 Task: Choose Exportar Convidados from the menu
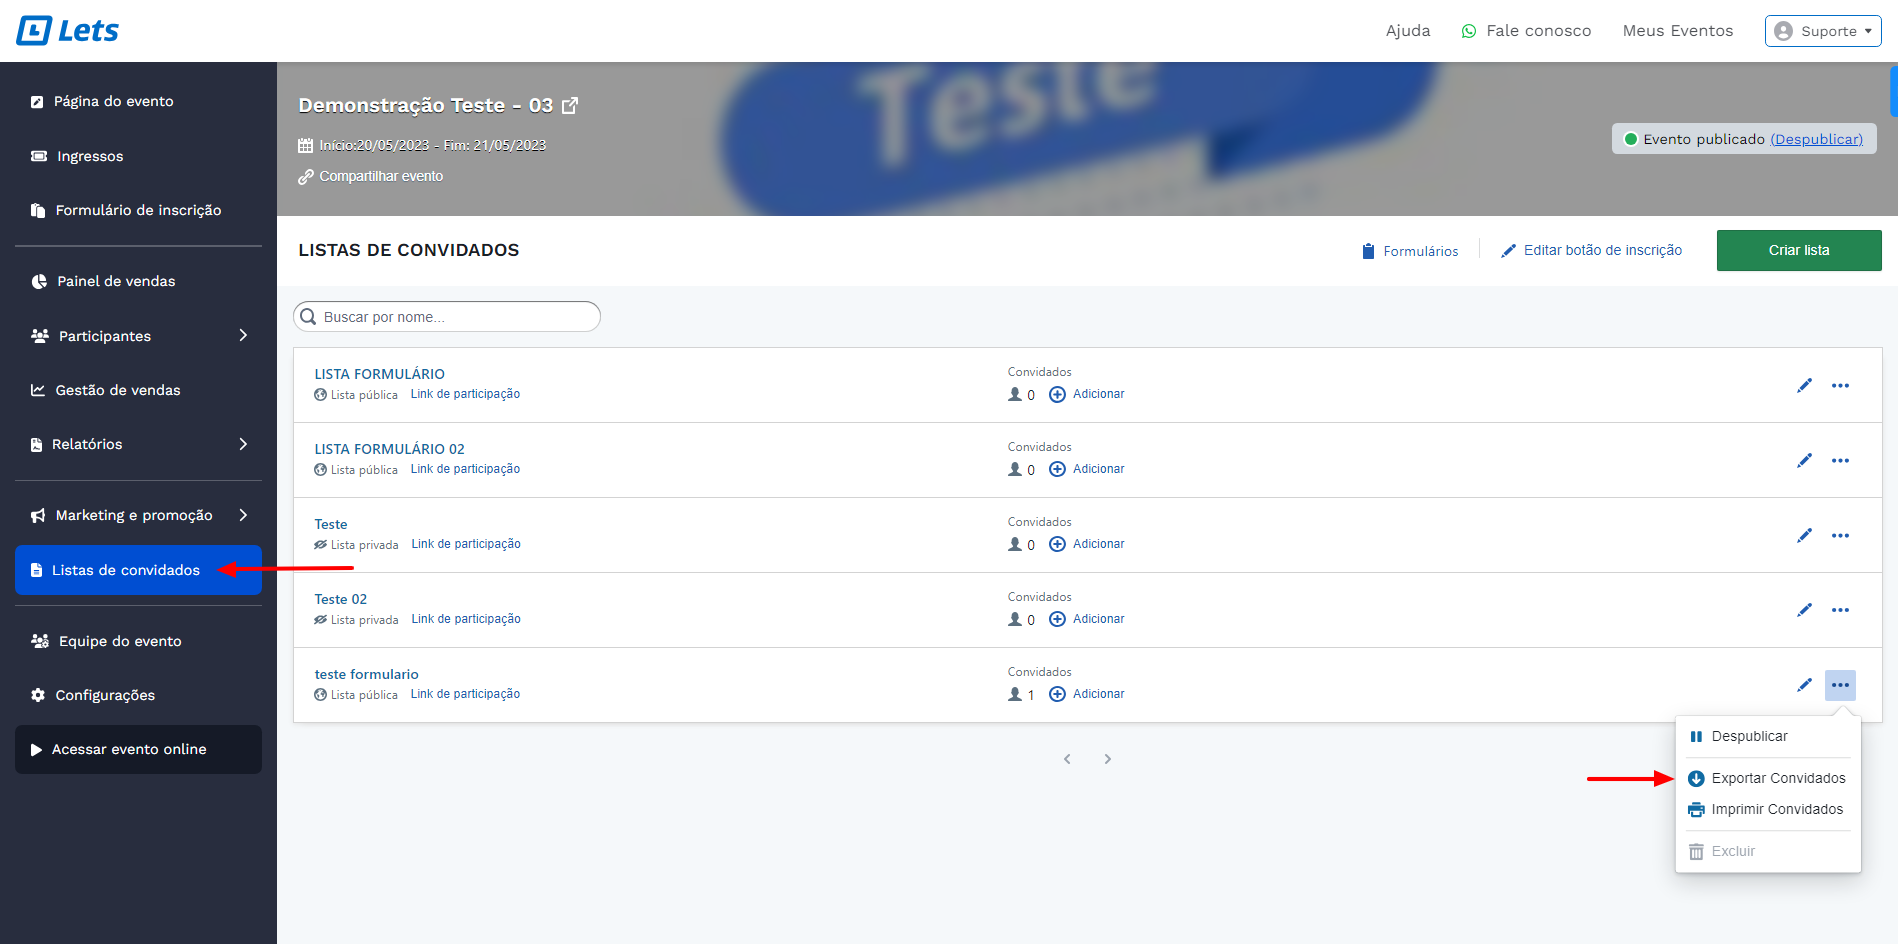1777,778
